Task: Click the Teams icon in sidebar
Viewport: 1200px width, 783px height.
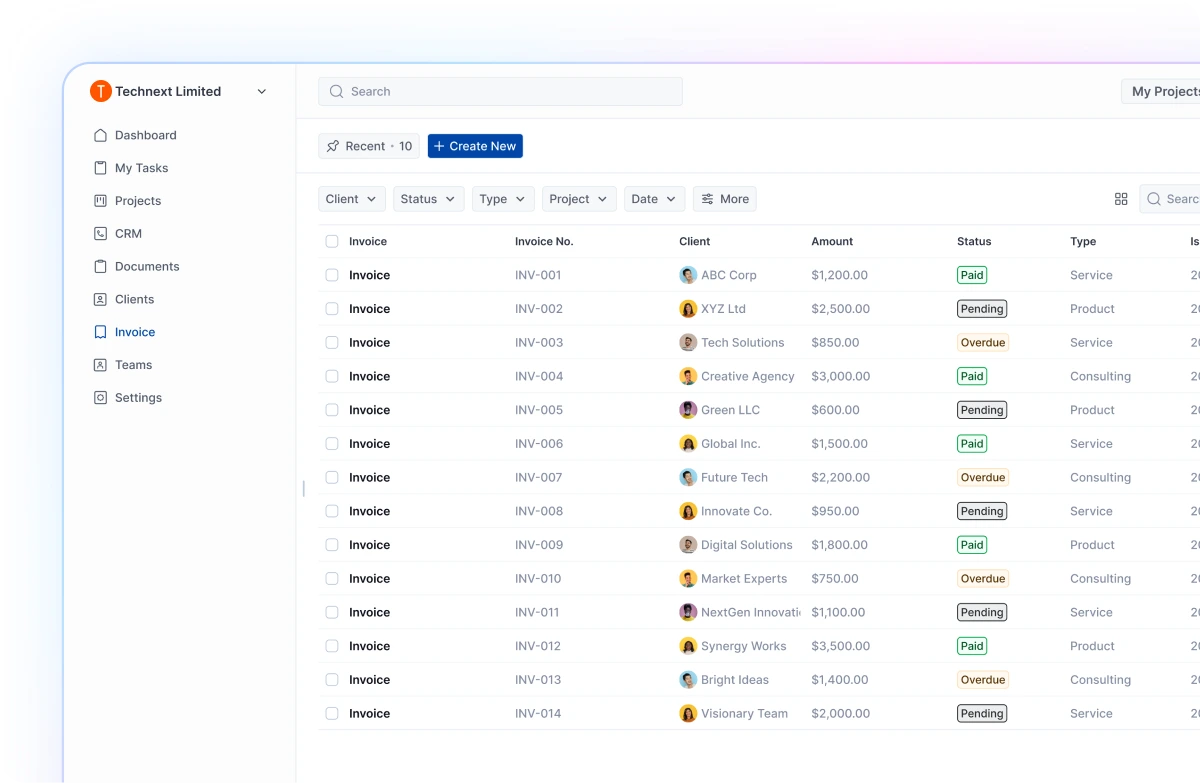Action: tap(100, 365)
